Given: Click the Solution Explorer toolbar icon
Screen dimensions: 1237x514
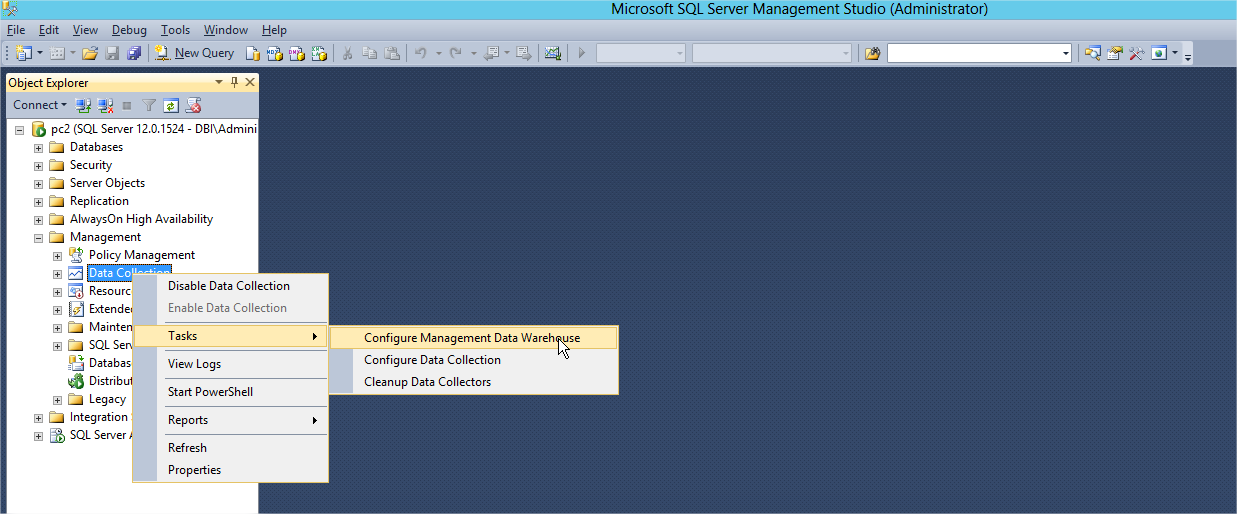Looking at the screenshot, I should point(1093,53).
